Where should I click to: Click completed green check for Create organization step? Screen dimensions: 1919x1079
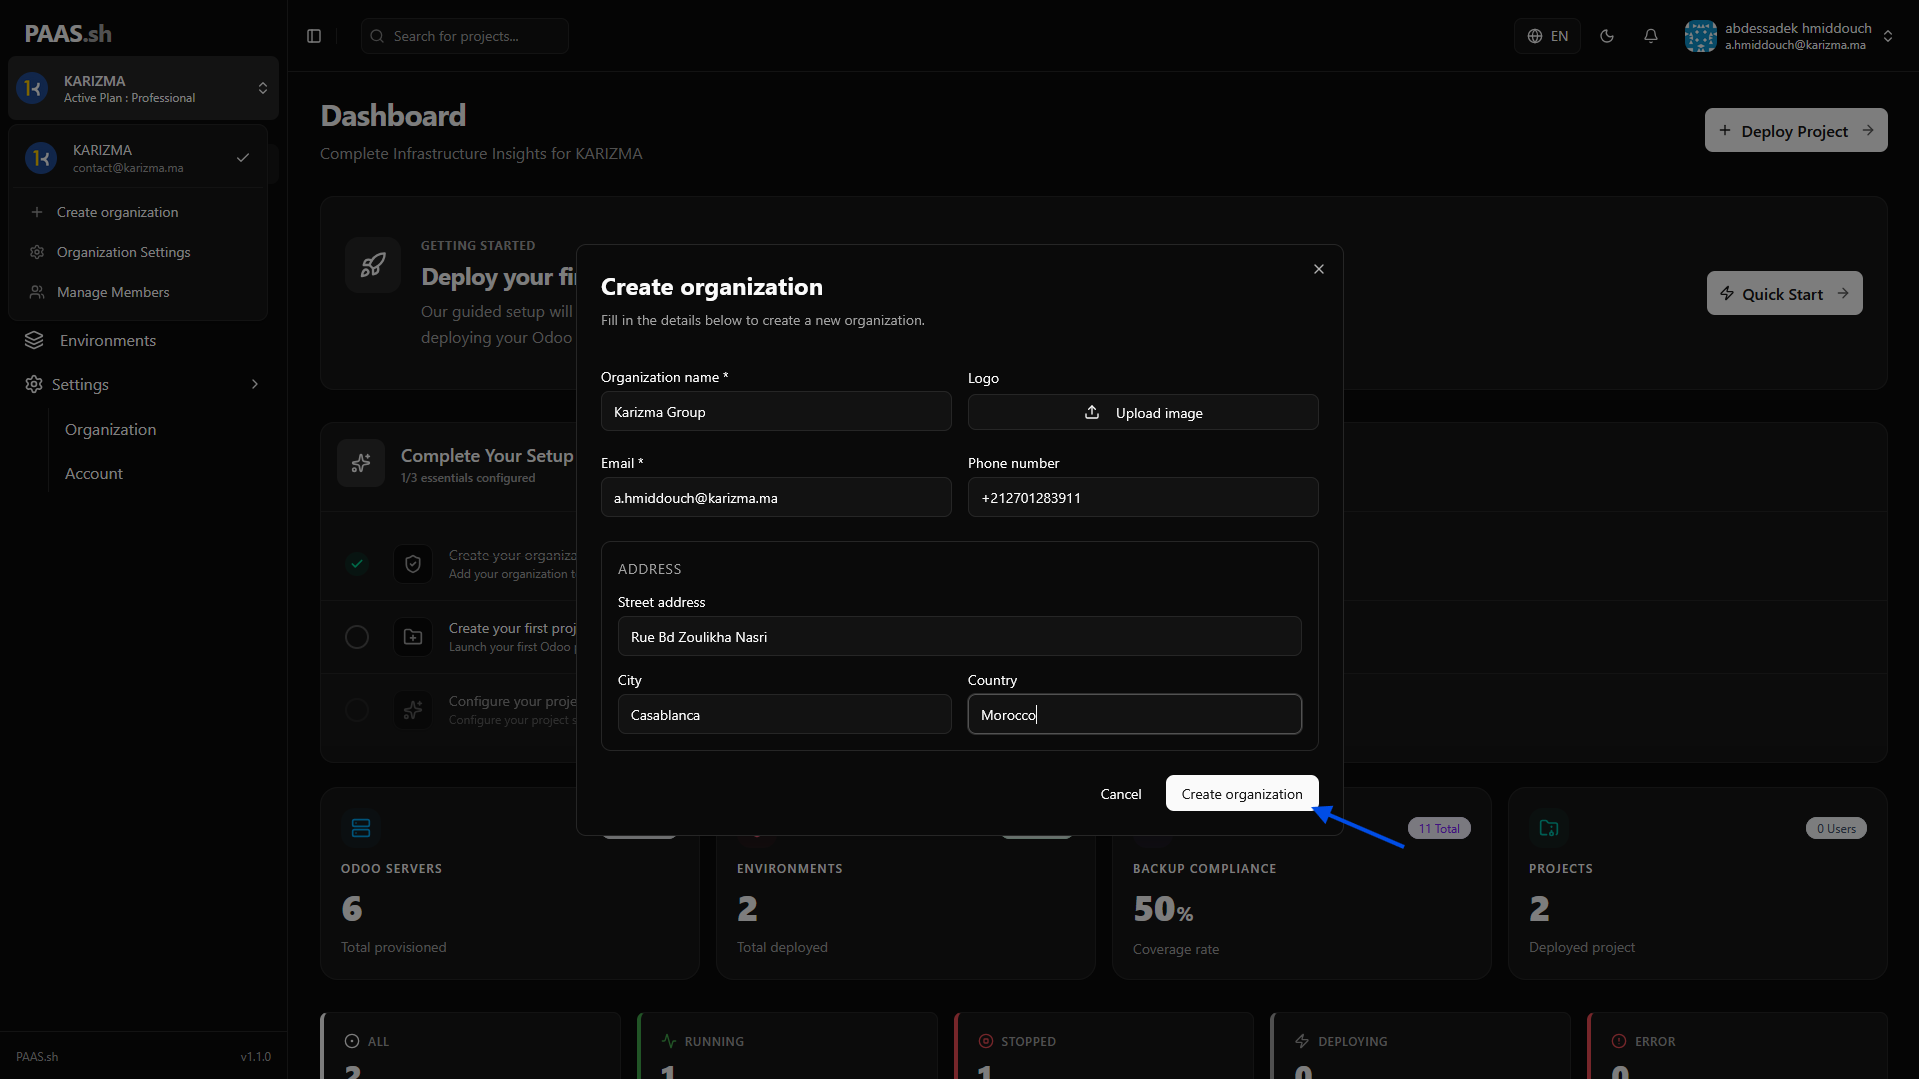[357, 564]
